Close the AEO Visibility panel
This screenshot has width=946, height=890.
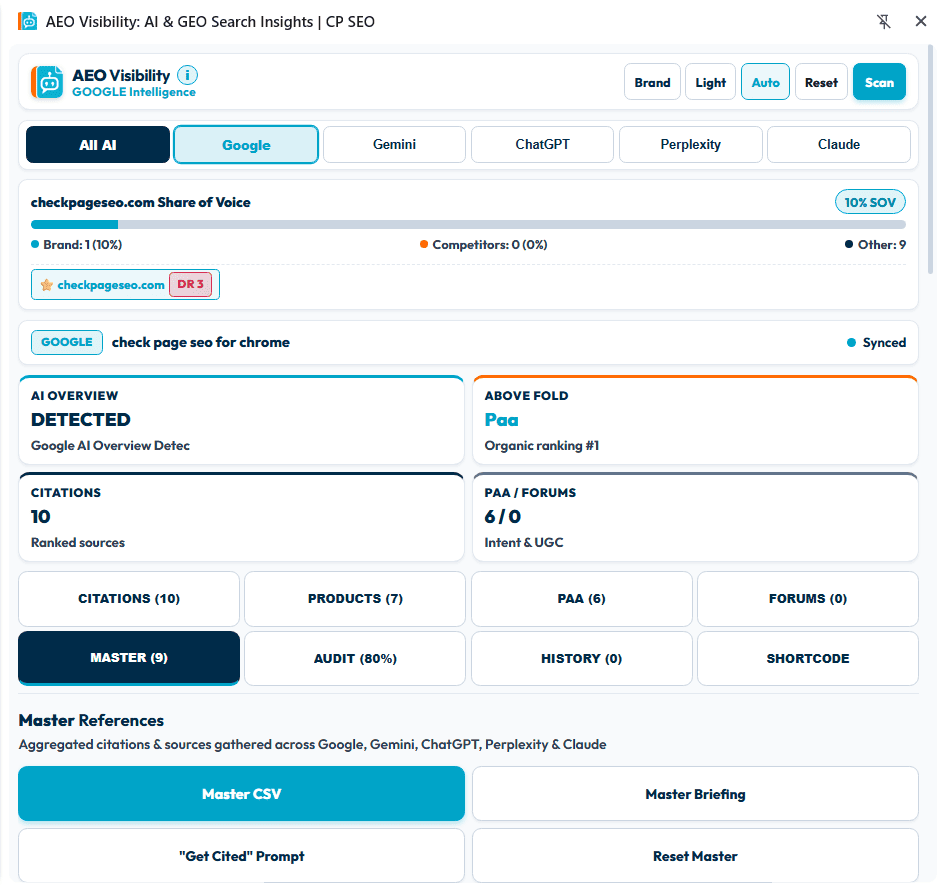[x=921, y=22]
